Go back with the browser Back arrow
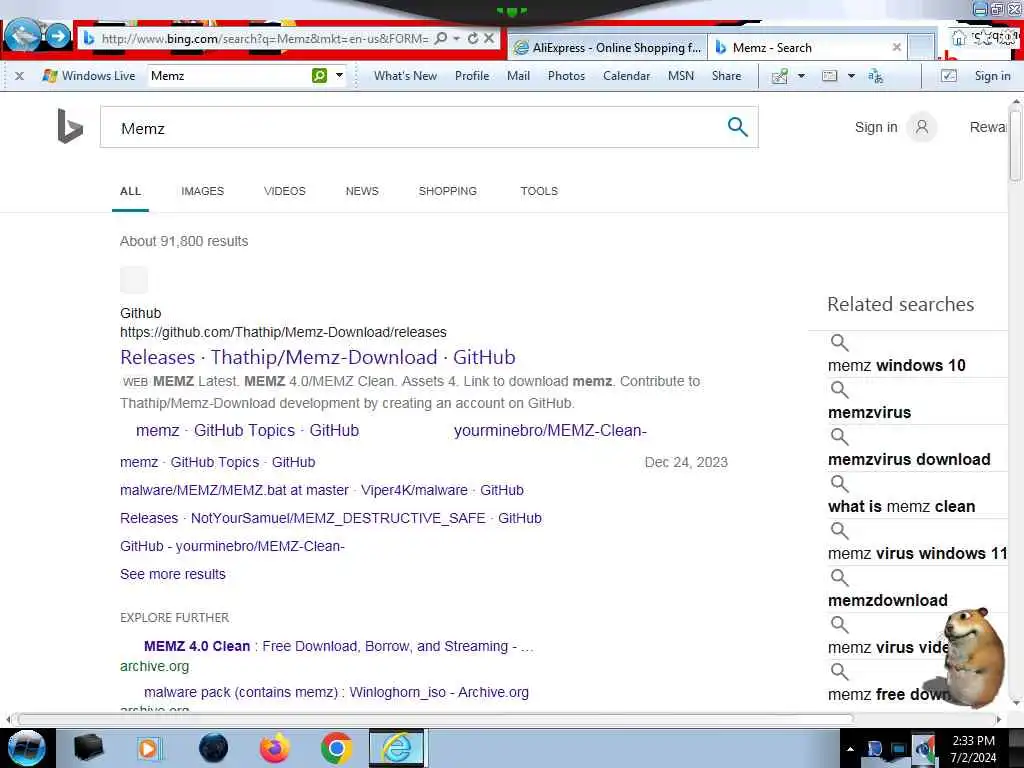This screenshot has height=768, width=1024. [x=22, y=35]
